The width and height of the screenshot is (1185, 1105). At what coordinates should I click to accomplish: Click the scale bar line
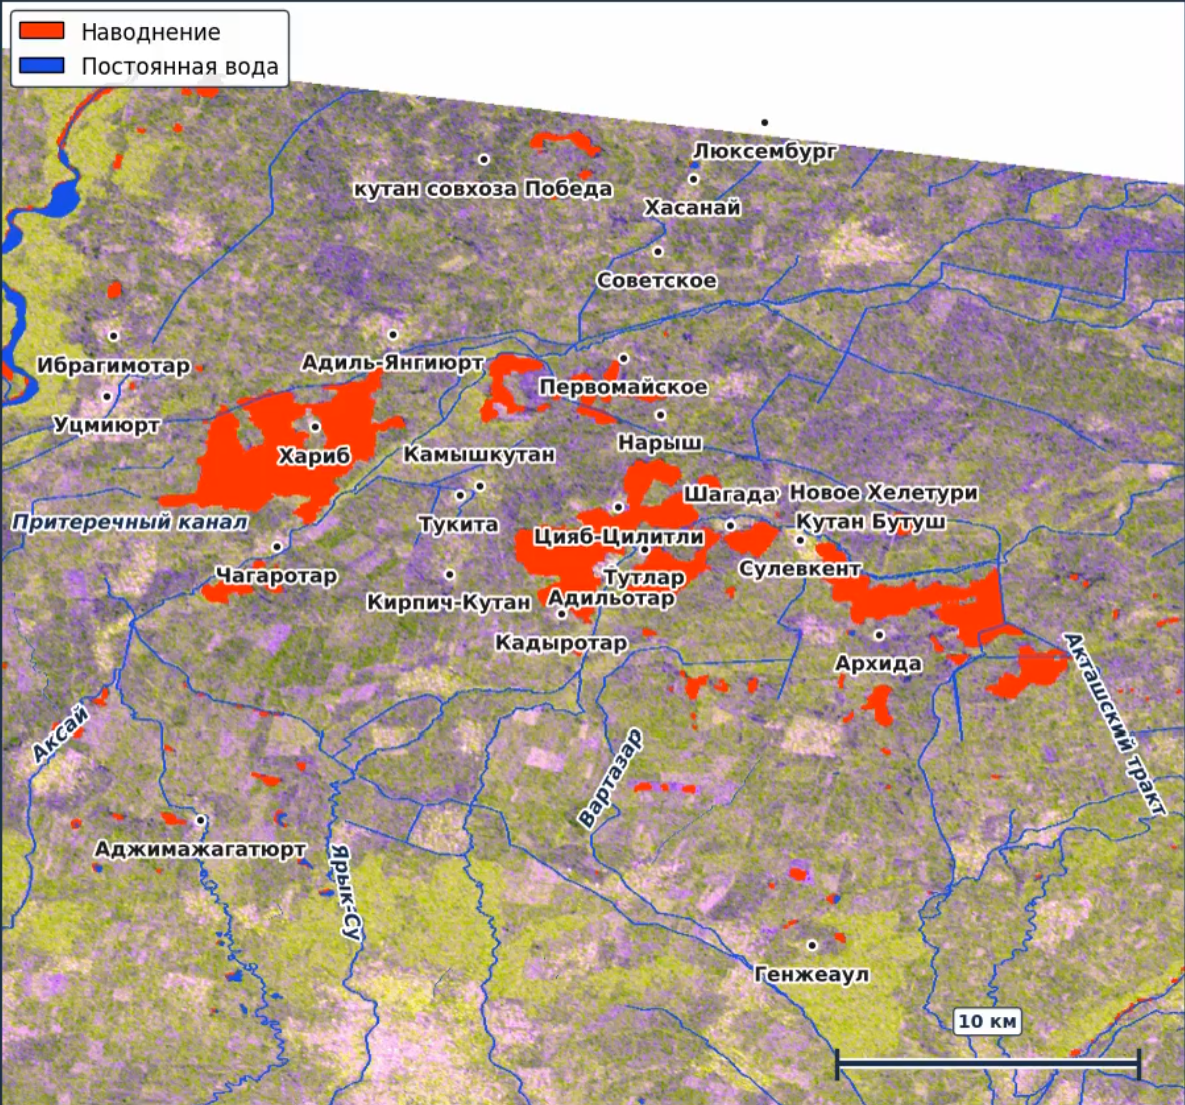(x=988, y=1063)
